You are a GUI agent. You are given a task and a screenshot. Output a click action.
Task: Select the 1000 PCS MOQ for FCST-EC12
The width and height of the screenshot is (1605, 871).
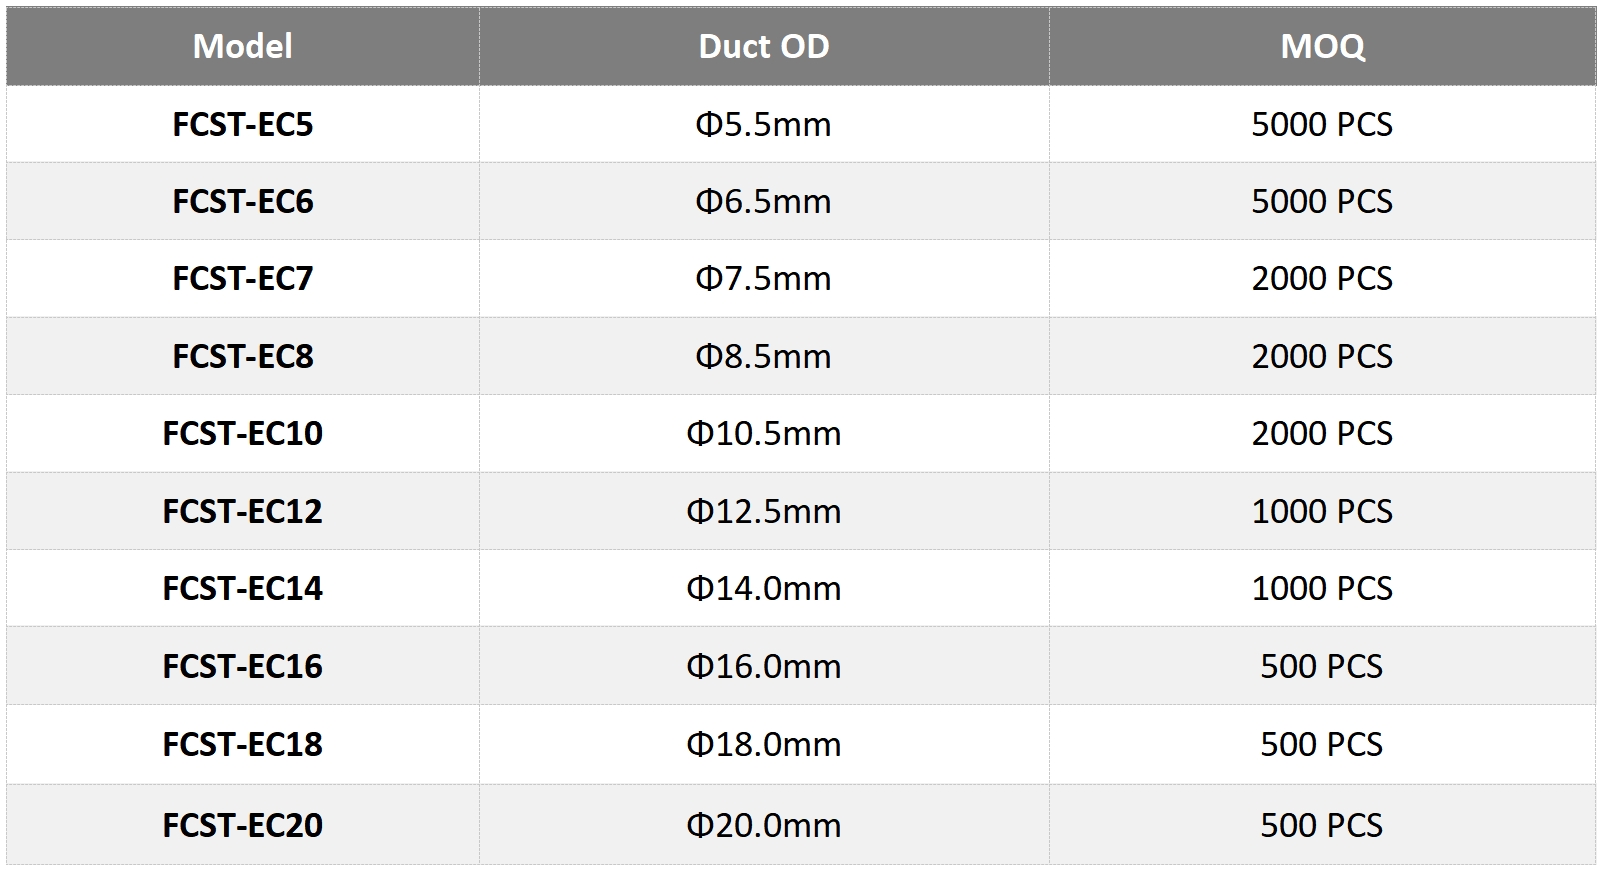[1322, 511]
